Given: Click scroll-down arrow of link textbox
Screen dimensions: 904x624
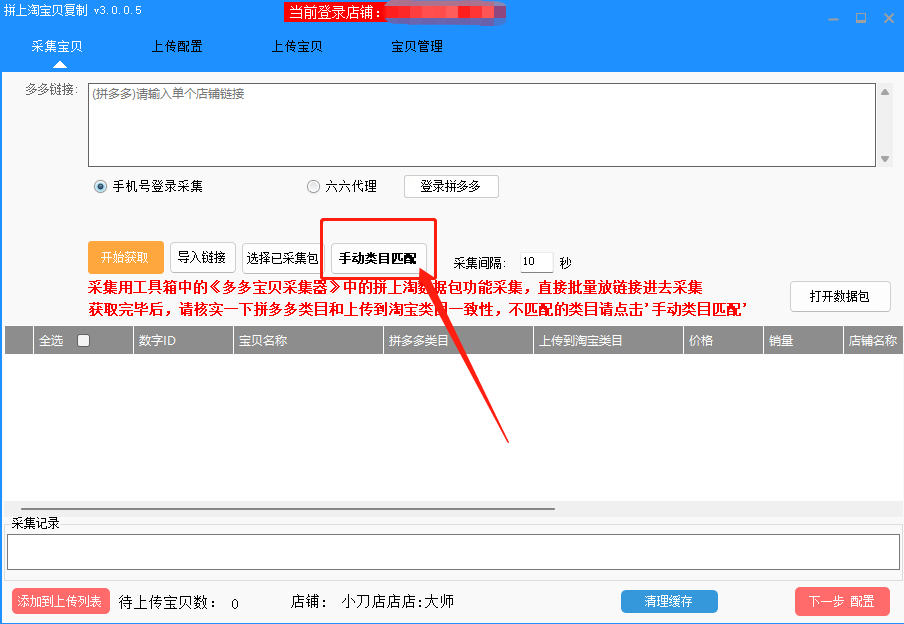Looking at the screenshot, I should coord(885,159).
